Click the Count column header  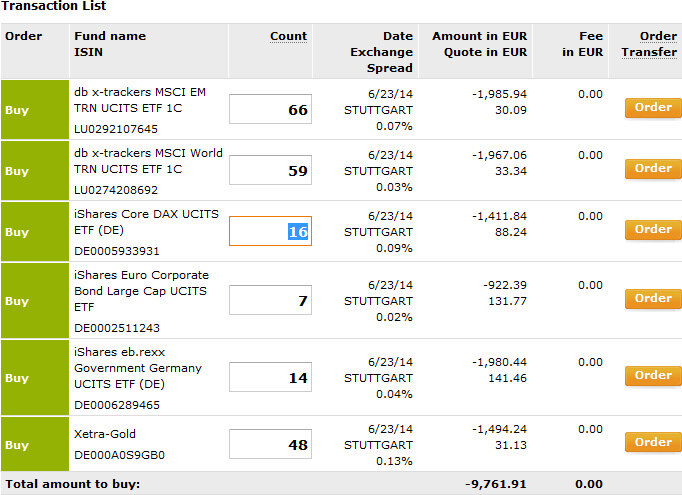[288, 36]
